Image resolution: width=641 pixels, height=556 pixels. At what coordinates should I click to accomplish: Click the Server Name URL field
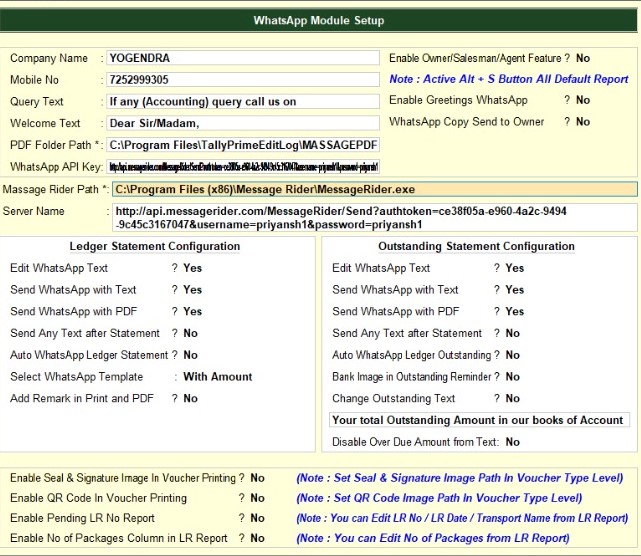click(x=374, y=217)
